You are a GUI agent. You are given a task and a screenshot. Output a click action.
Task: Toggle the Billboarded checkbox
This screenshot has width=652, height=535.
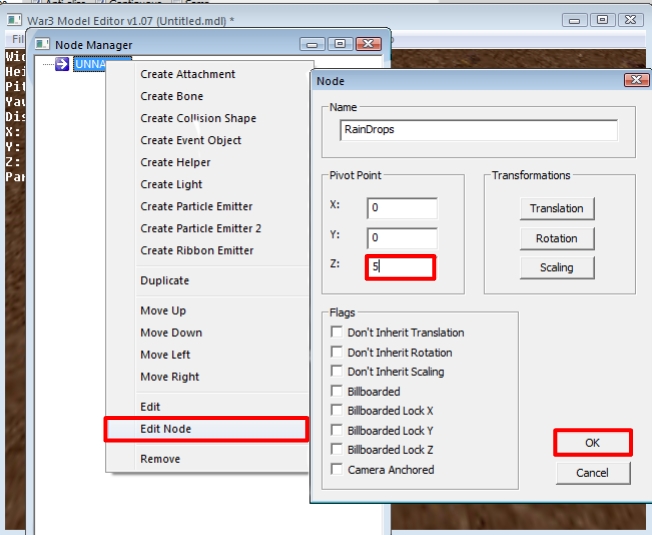click(336, 391)
